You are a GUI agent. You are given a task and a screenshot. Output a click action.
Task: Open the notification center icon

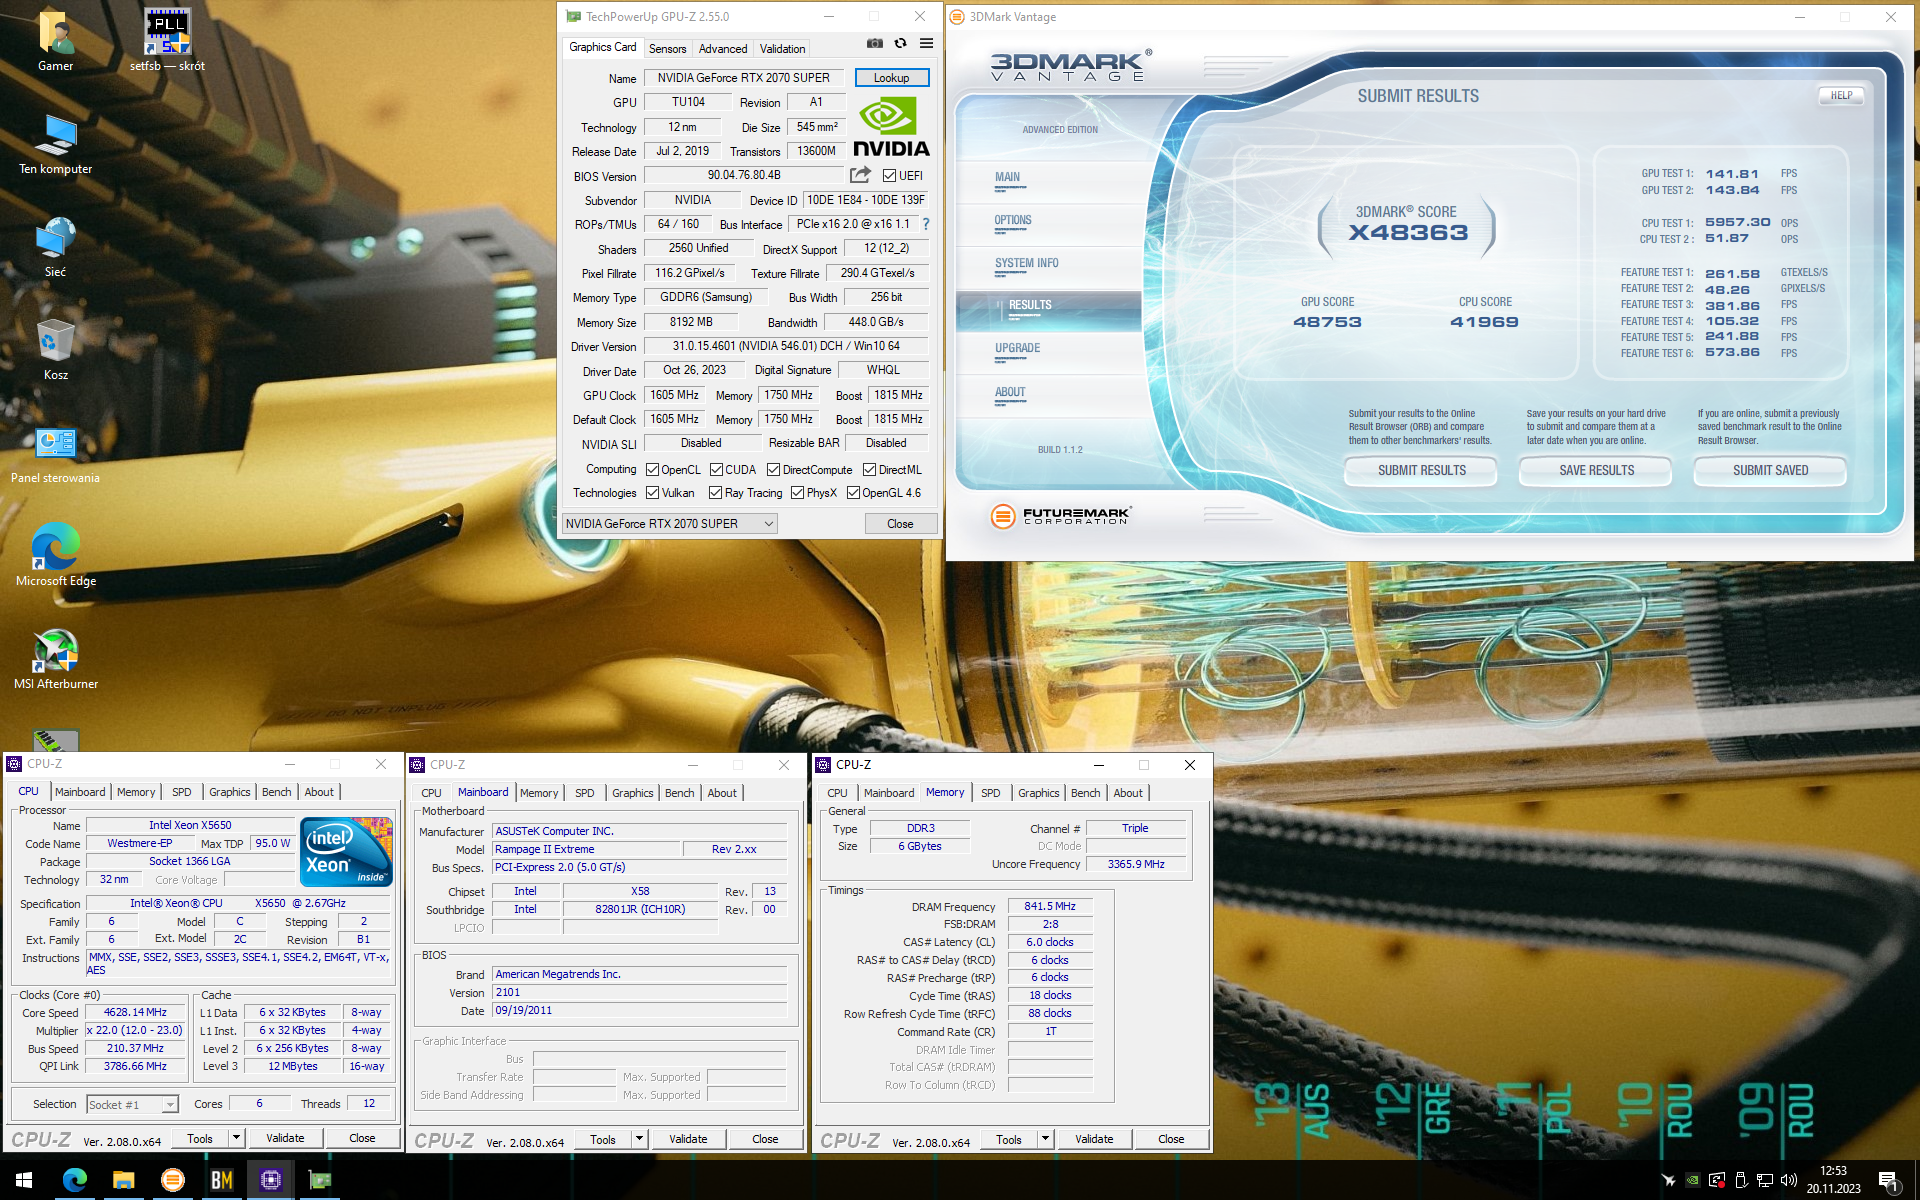(1889, 1181)
